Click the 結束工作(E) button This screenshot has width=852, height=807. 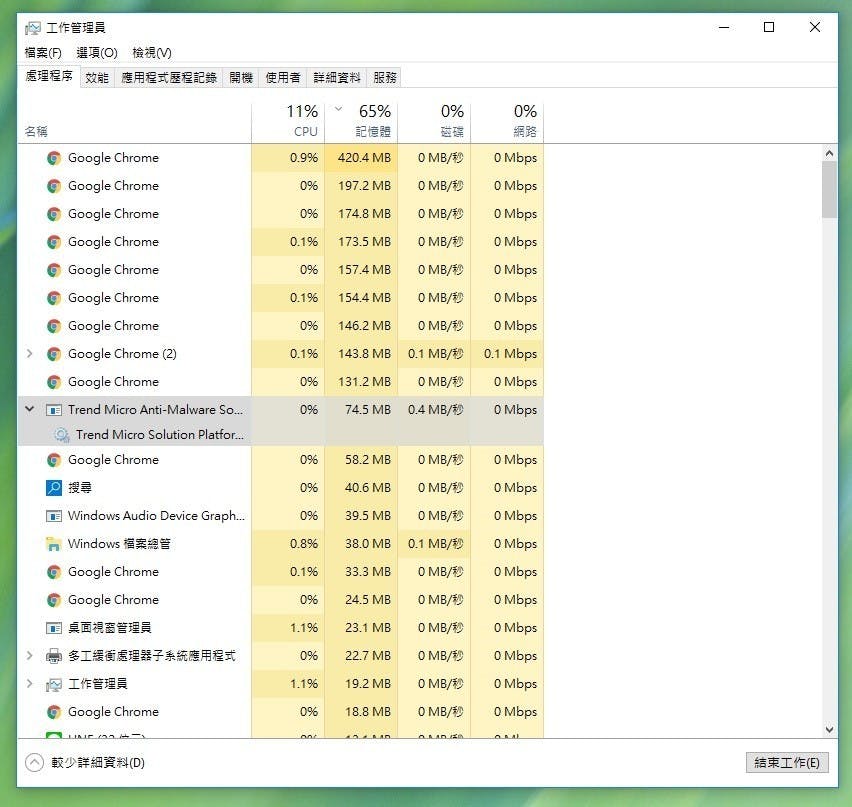(x=787, y=762)
